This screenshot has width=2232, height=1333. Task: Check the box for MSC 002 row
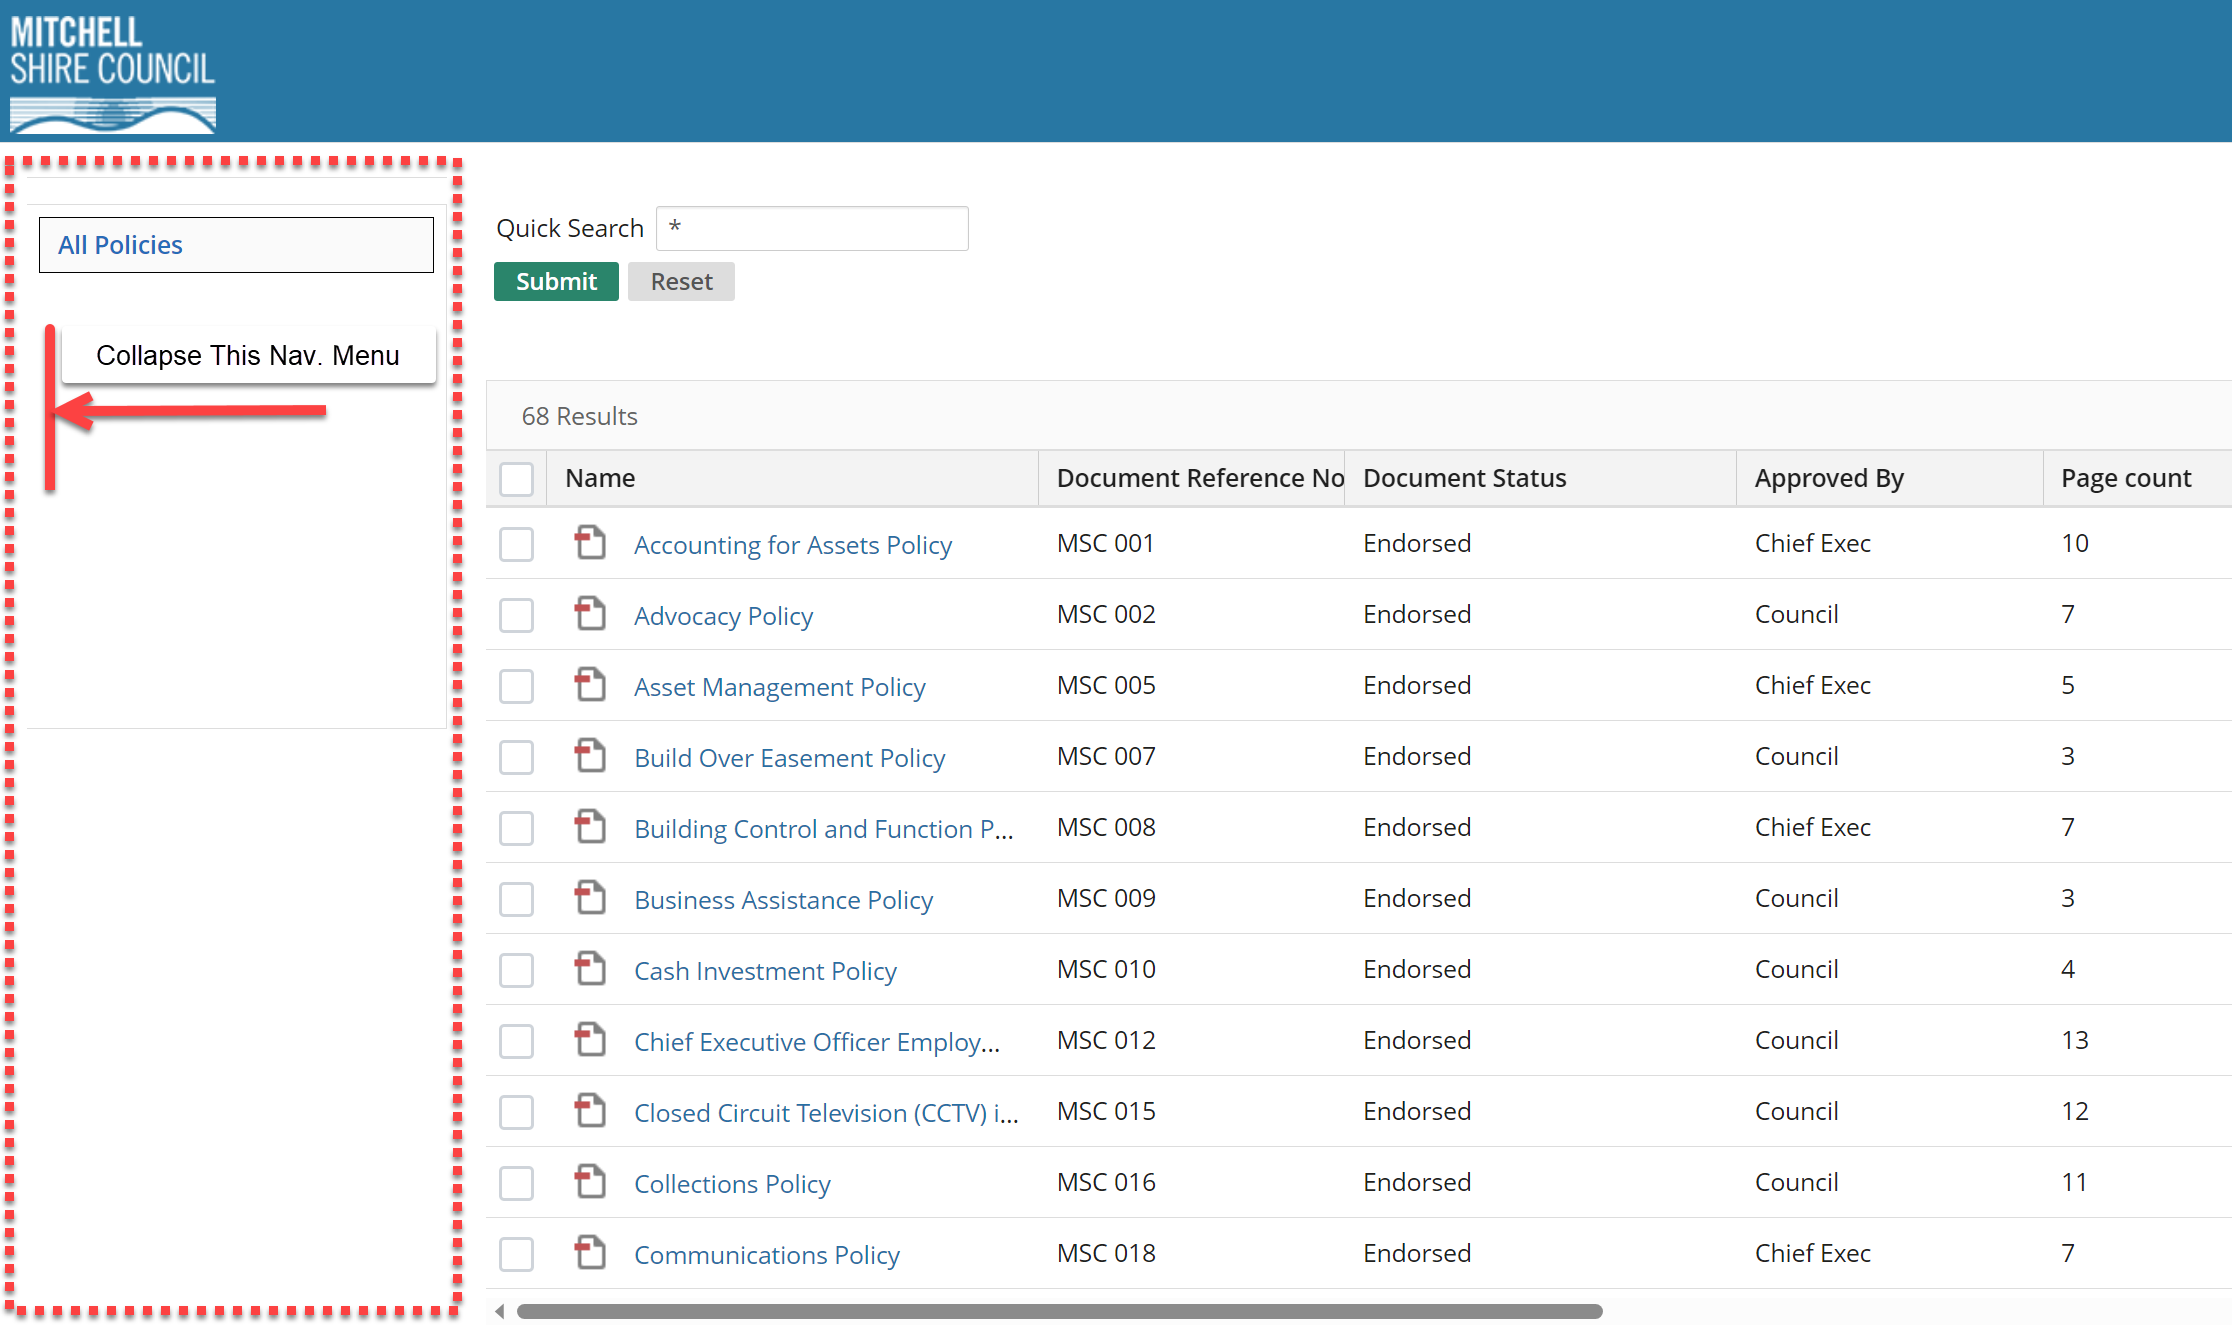(516, 615)
